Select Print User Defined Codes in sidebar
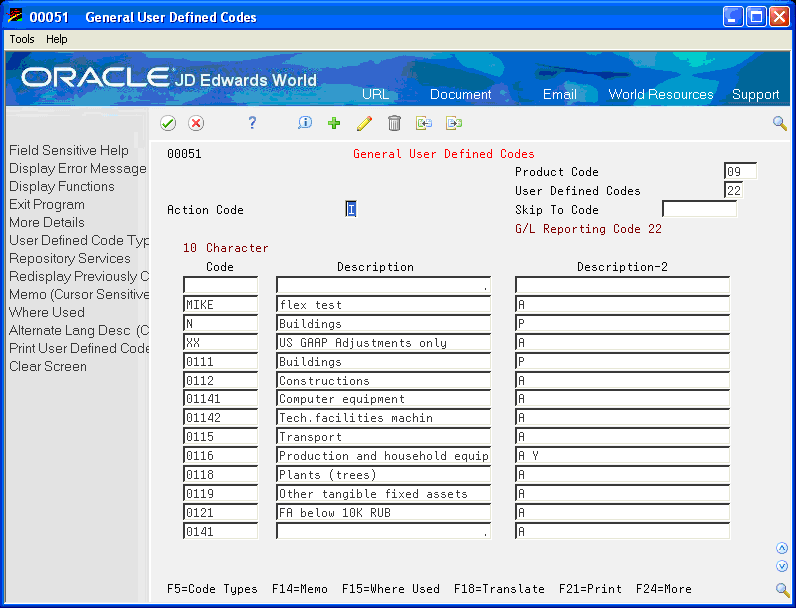The width and height of the screenshot is (796, 608). [x=79, y=348]
